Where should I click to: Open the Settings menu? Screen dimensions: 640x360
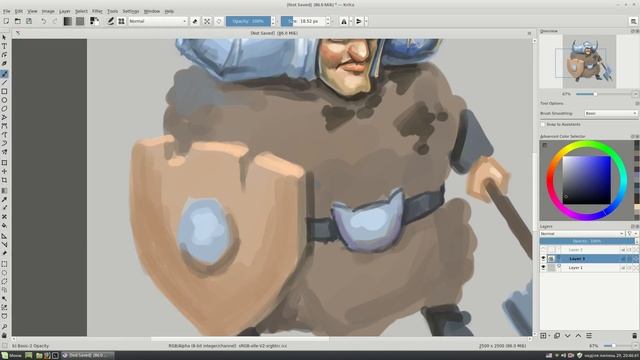(131, 11)
